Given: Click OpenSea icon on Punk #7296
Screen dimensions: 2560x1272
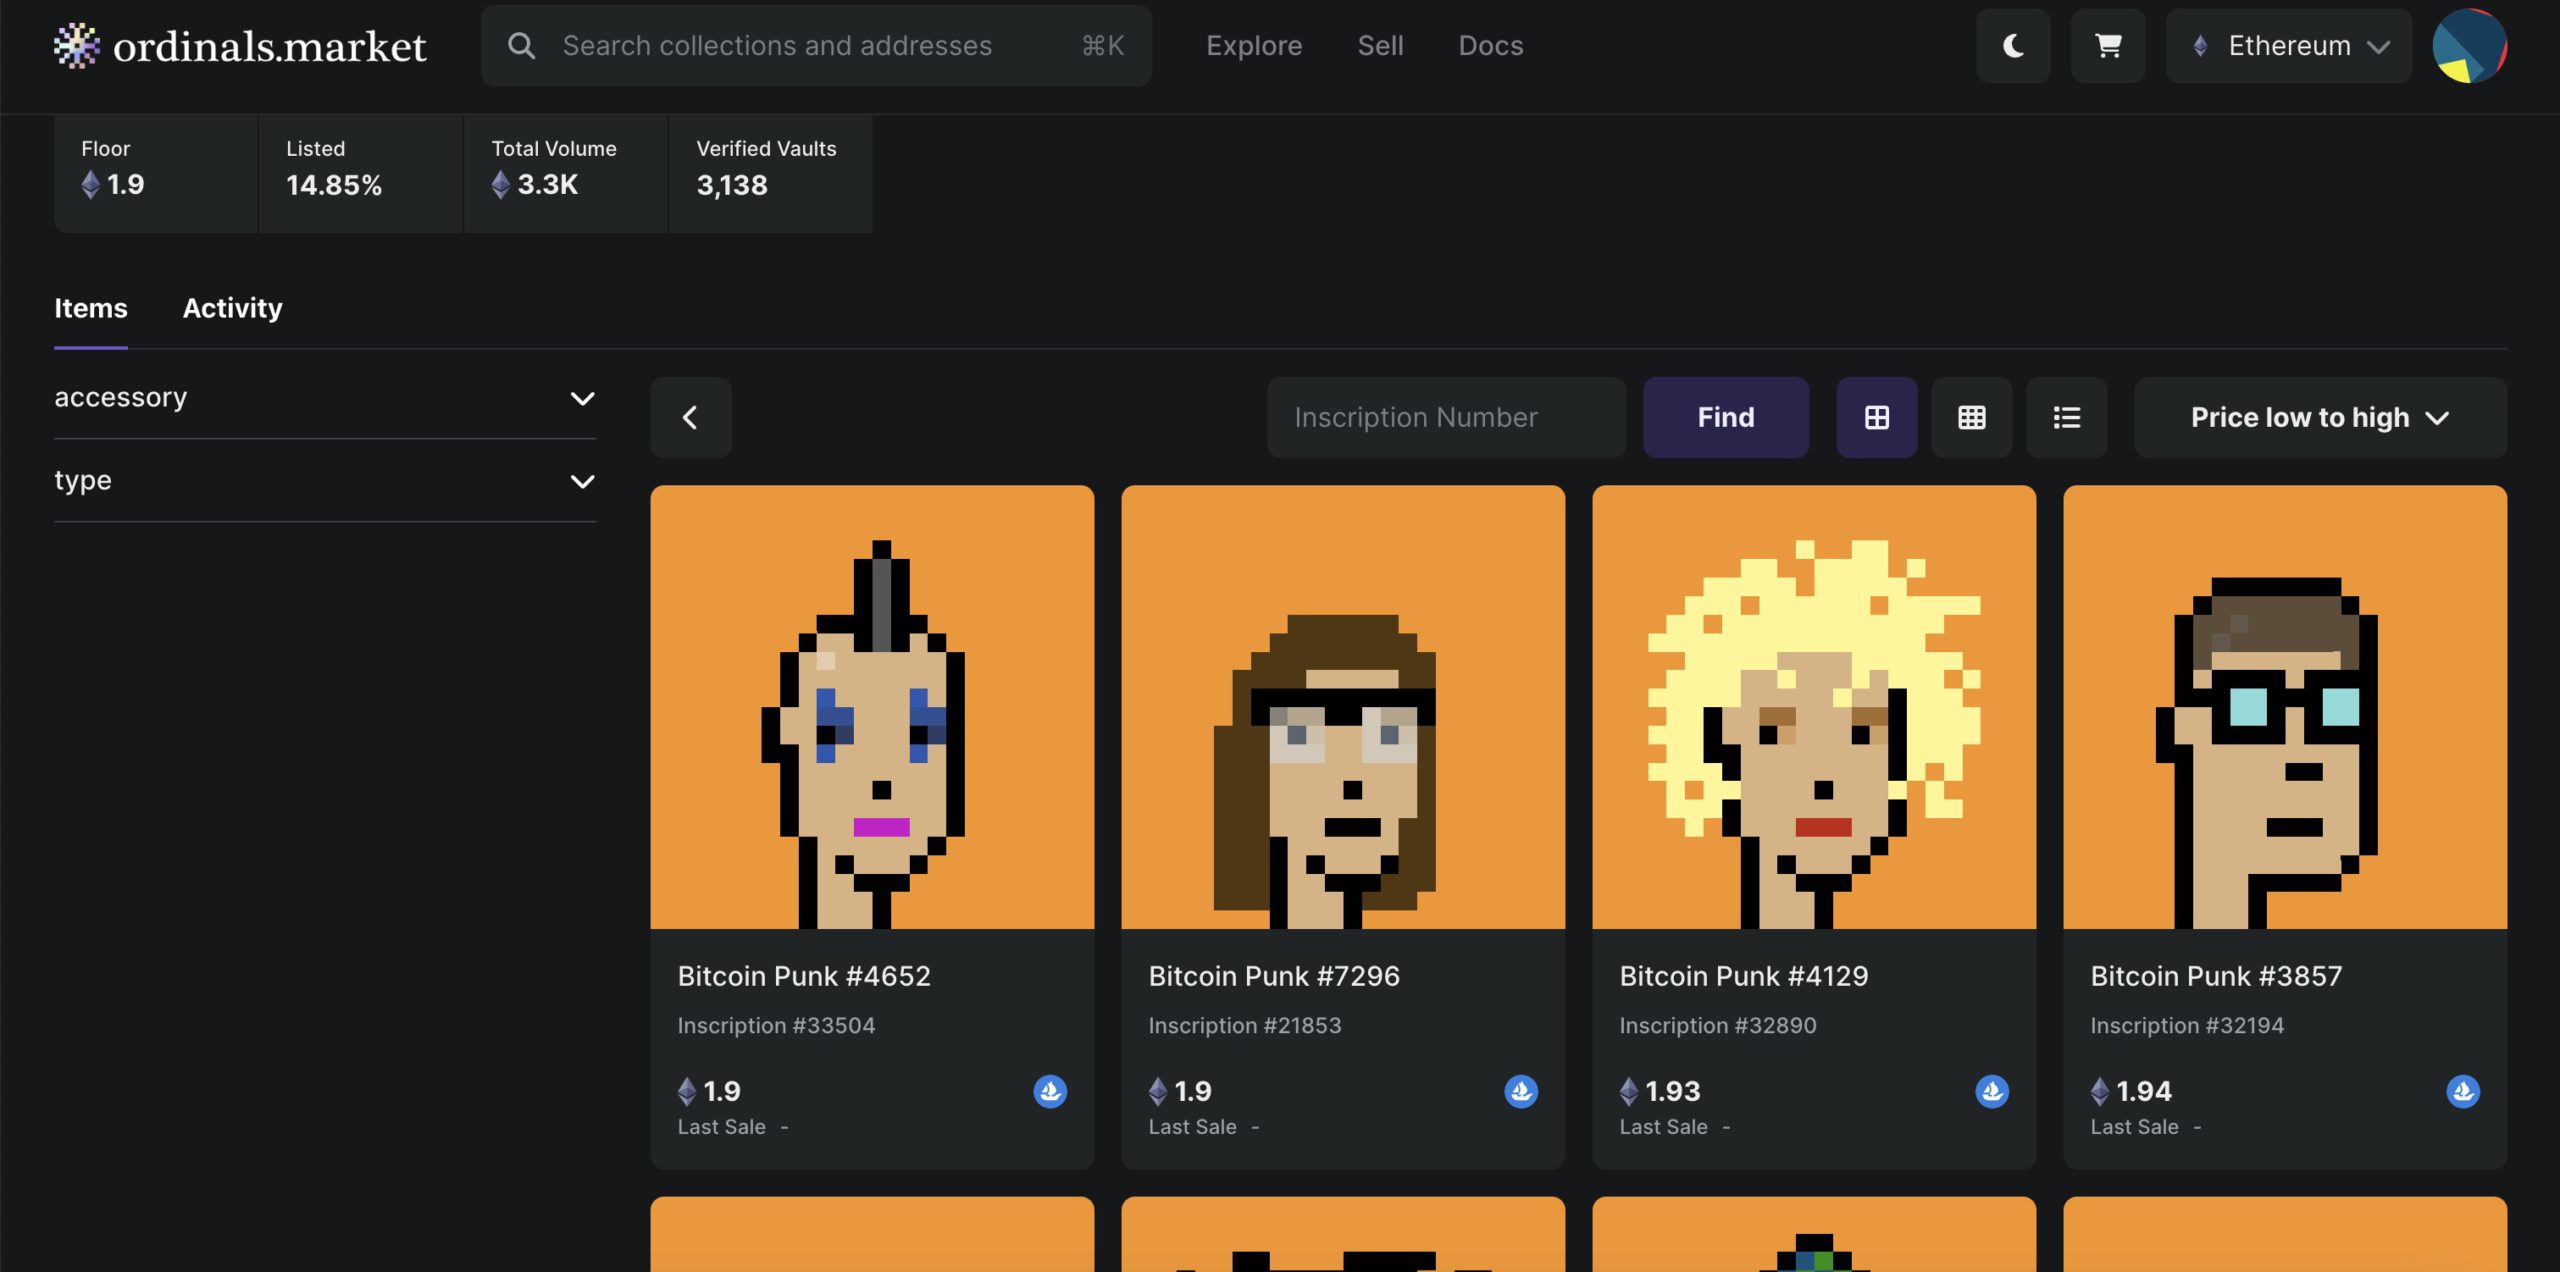Looking at the screenshot, I should coord(1521,1091).
